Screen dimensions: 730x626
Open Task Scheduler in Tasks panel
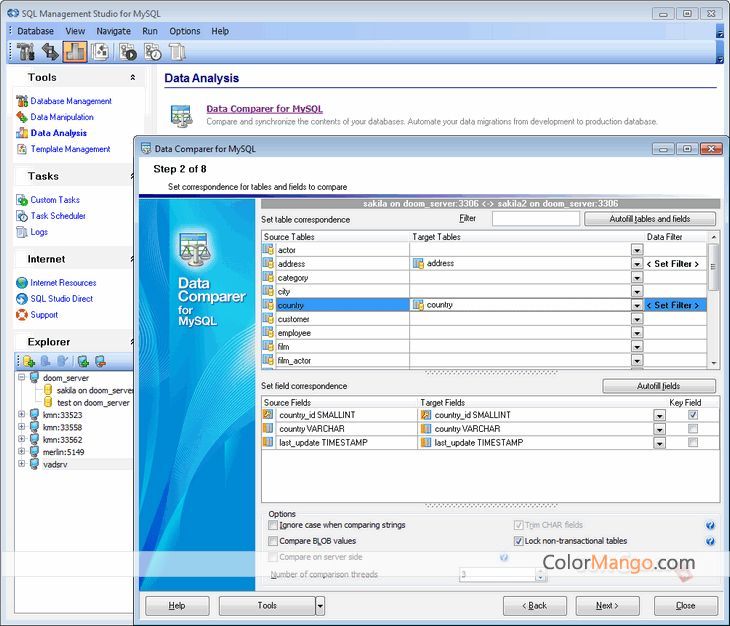[x=58, y=216]
